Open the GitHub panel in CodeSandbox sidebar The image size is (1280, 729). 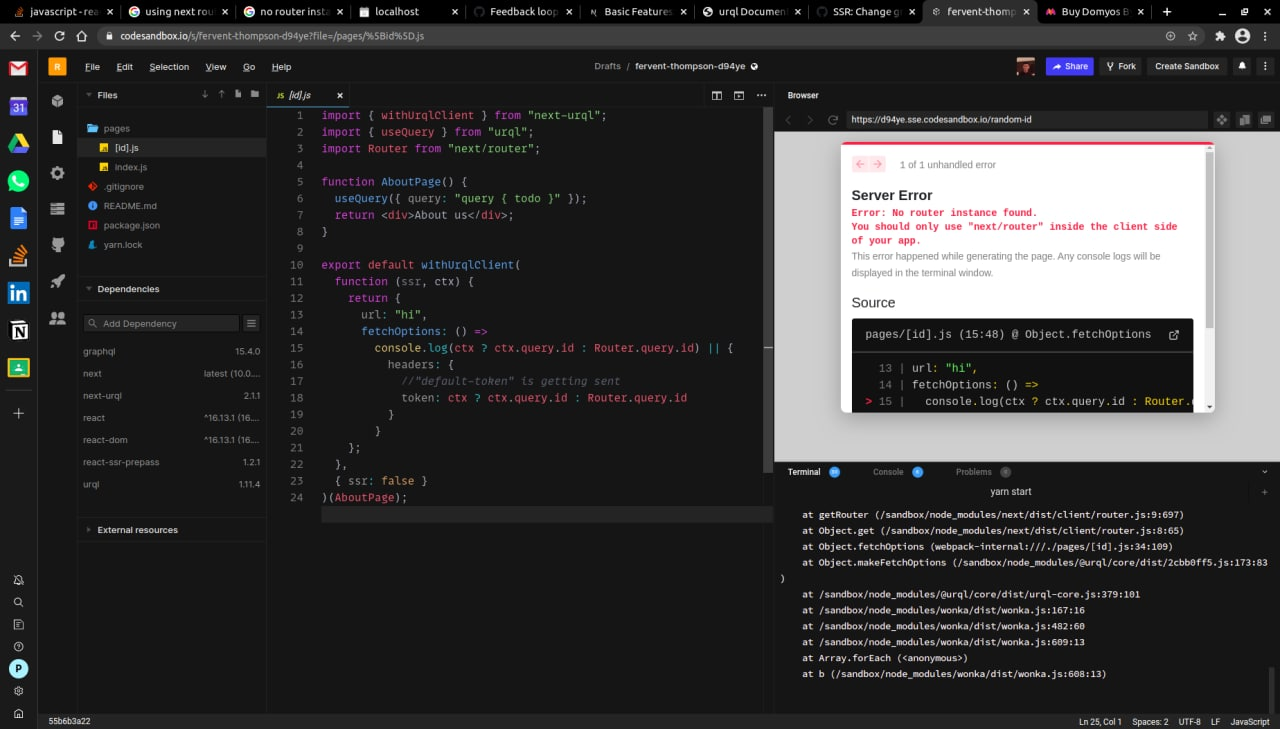(58, 244)
